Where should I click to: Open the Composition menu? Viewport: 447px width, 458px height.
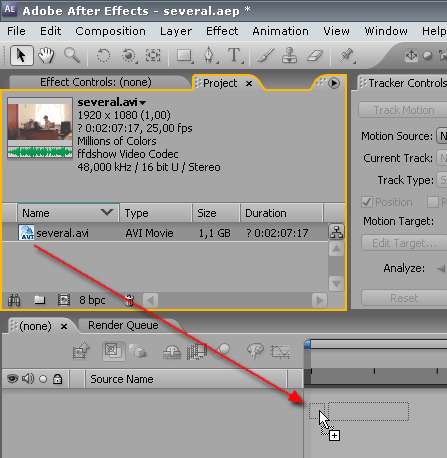[x=110, y=31]
